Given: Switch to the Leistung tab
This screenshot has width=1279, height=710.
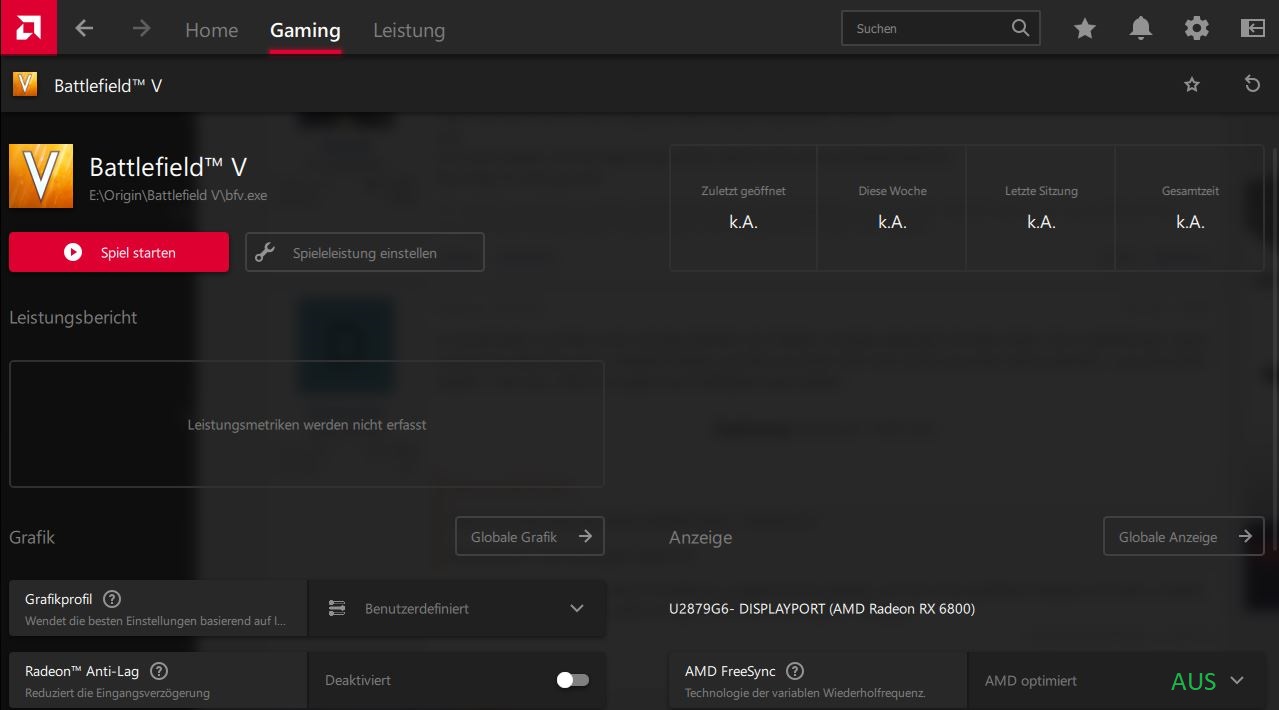Looking at the screenshot, I should coord(409,30).
